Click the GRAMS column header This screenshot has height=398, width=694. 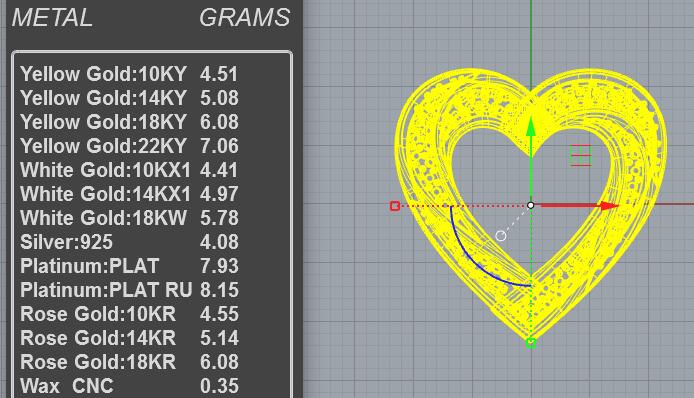point(244,18)
